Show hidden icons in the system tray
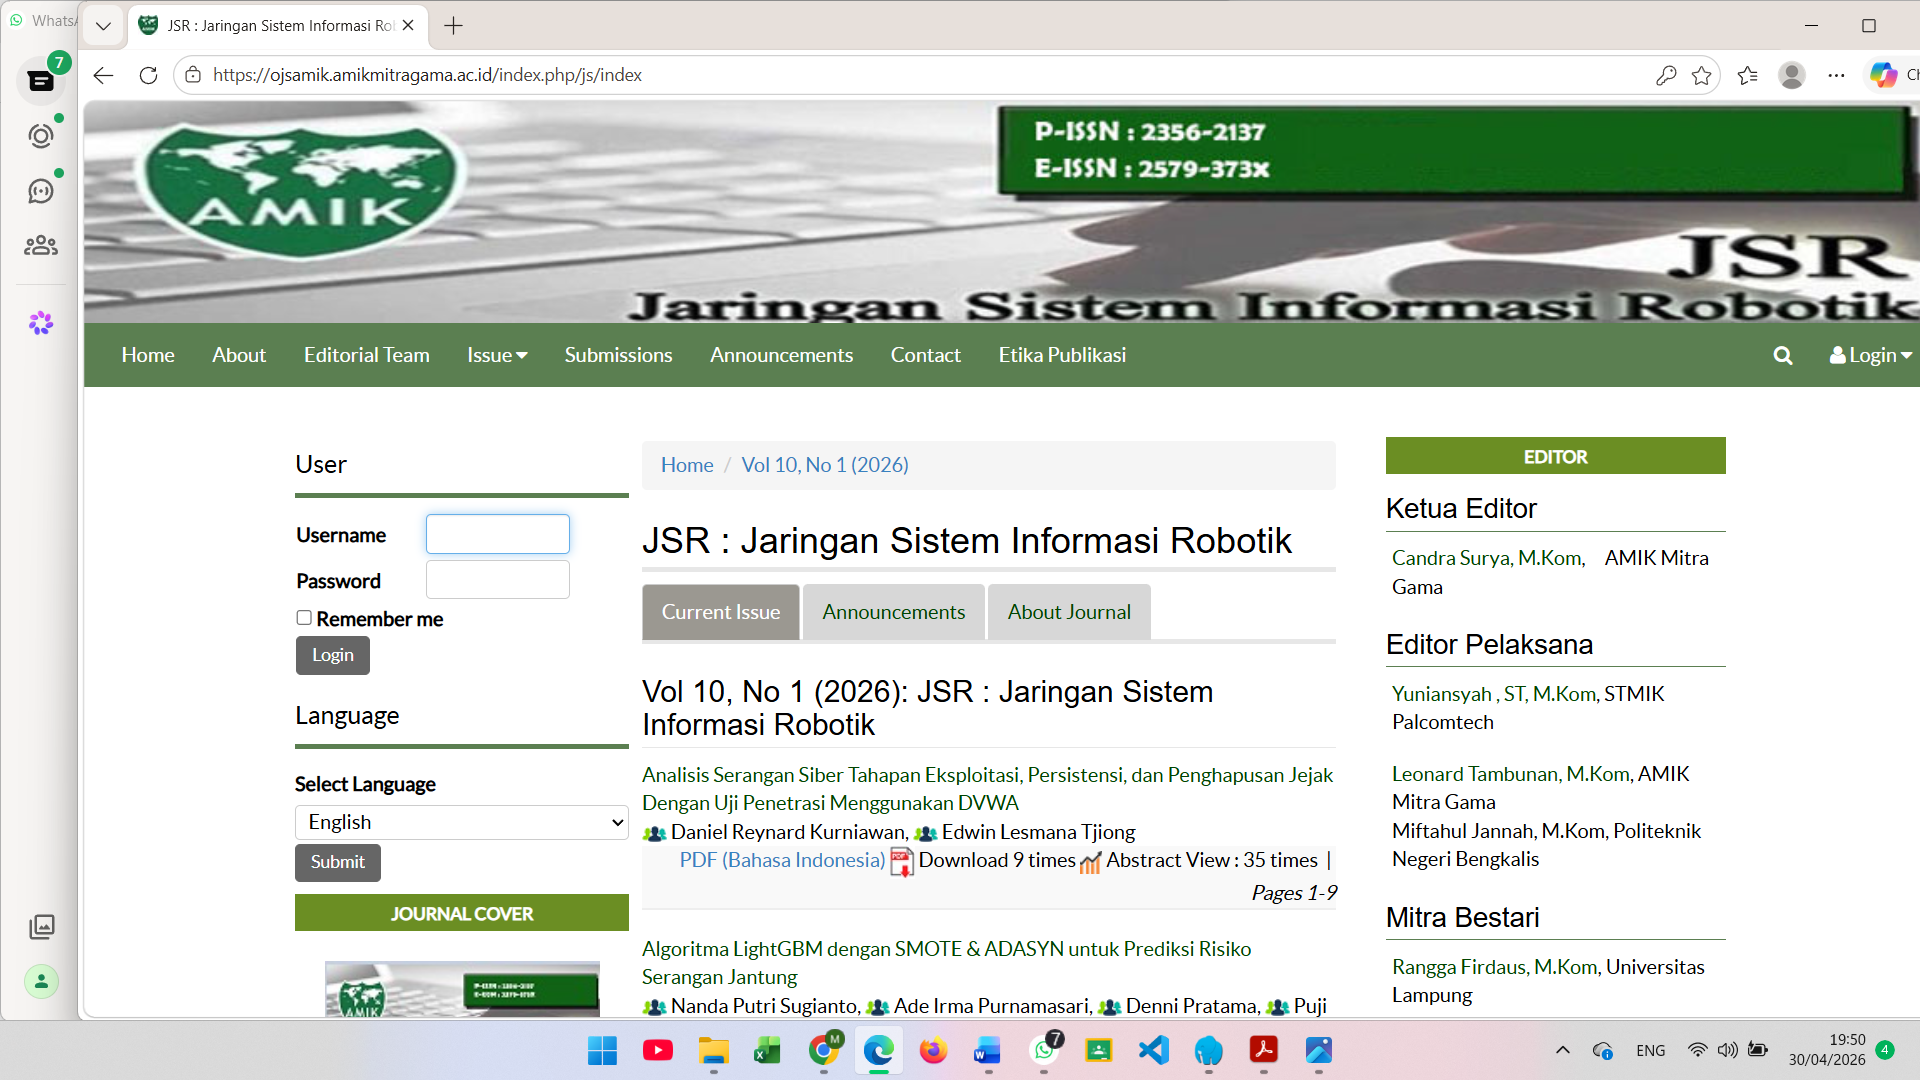1920x1080 pixels. pyautogui.click(x=1563, y=1050)
